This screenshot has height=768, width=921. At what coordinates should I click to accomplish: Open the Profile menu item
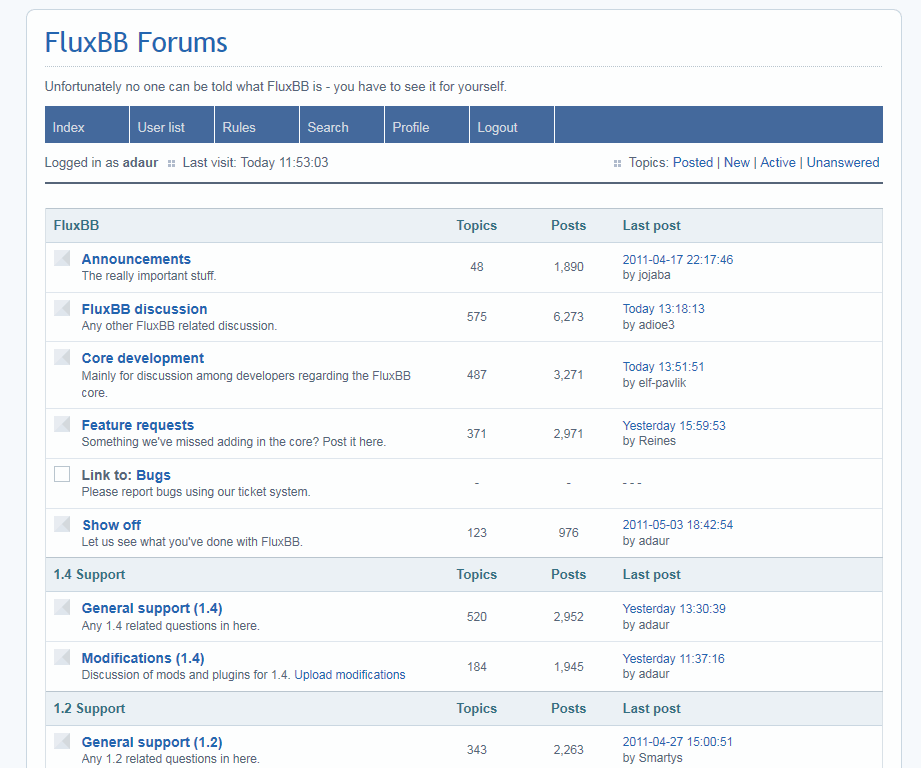[411, 127]
